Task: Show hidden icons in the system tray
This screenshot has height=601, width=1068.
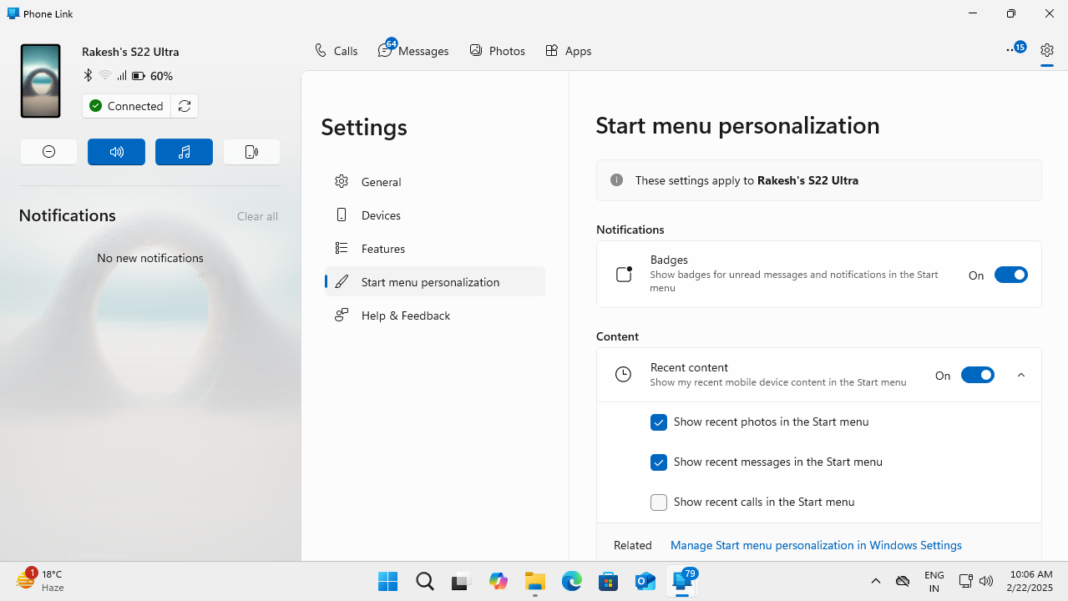Action: point(876,580)
